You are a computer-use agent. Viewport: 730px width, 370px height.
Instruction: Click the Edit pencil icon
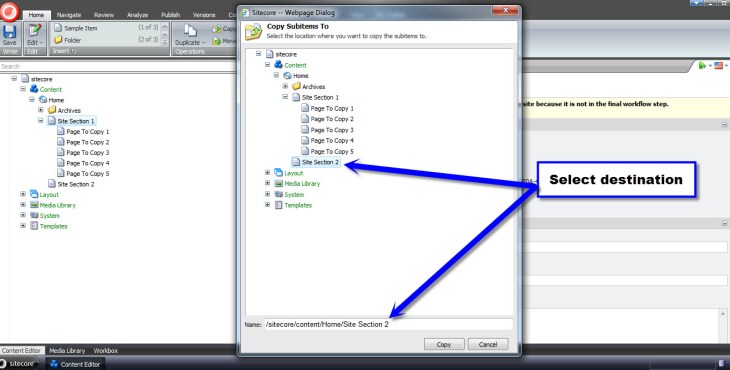pyautogui.click(x=34, y=31)
